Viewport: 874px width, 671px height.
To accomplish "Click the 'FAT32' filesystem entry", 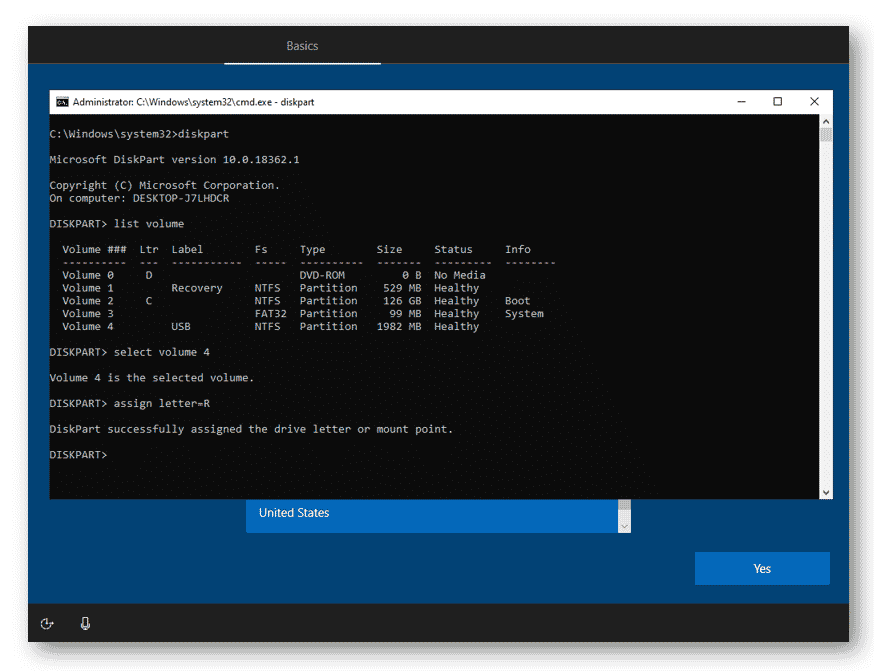I will click(270, 314).
